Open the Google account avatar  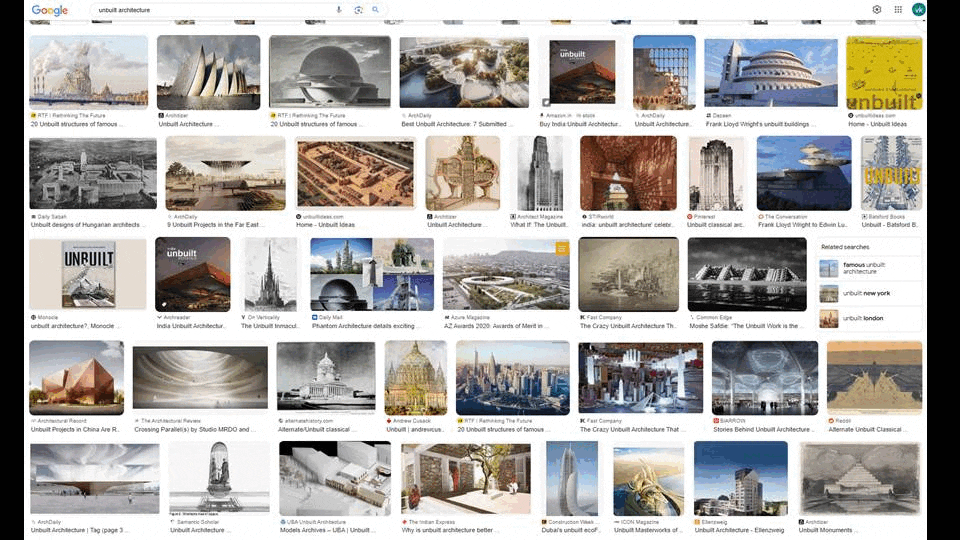pos(919,10)
